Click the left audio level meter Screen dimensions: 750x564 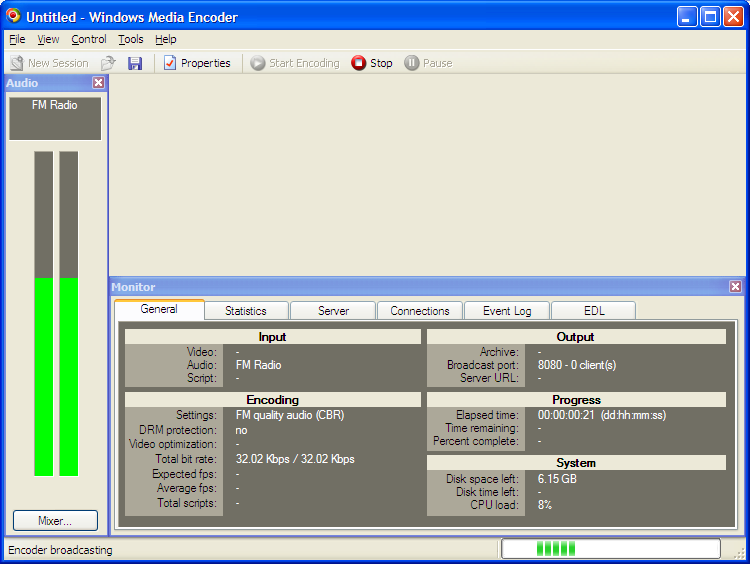pyautogui.click(x=44, y=313)
